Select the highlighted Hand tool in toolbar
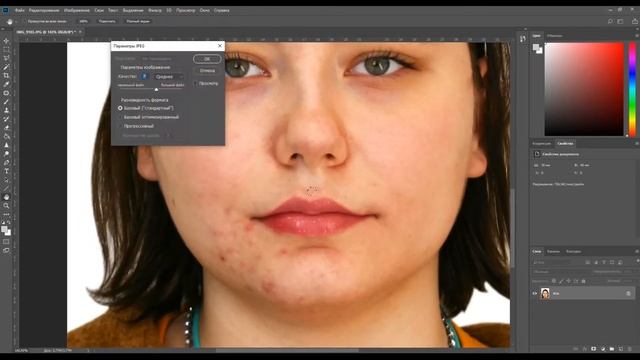The height and width of the screenshot is (360, 640). 6,197
